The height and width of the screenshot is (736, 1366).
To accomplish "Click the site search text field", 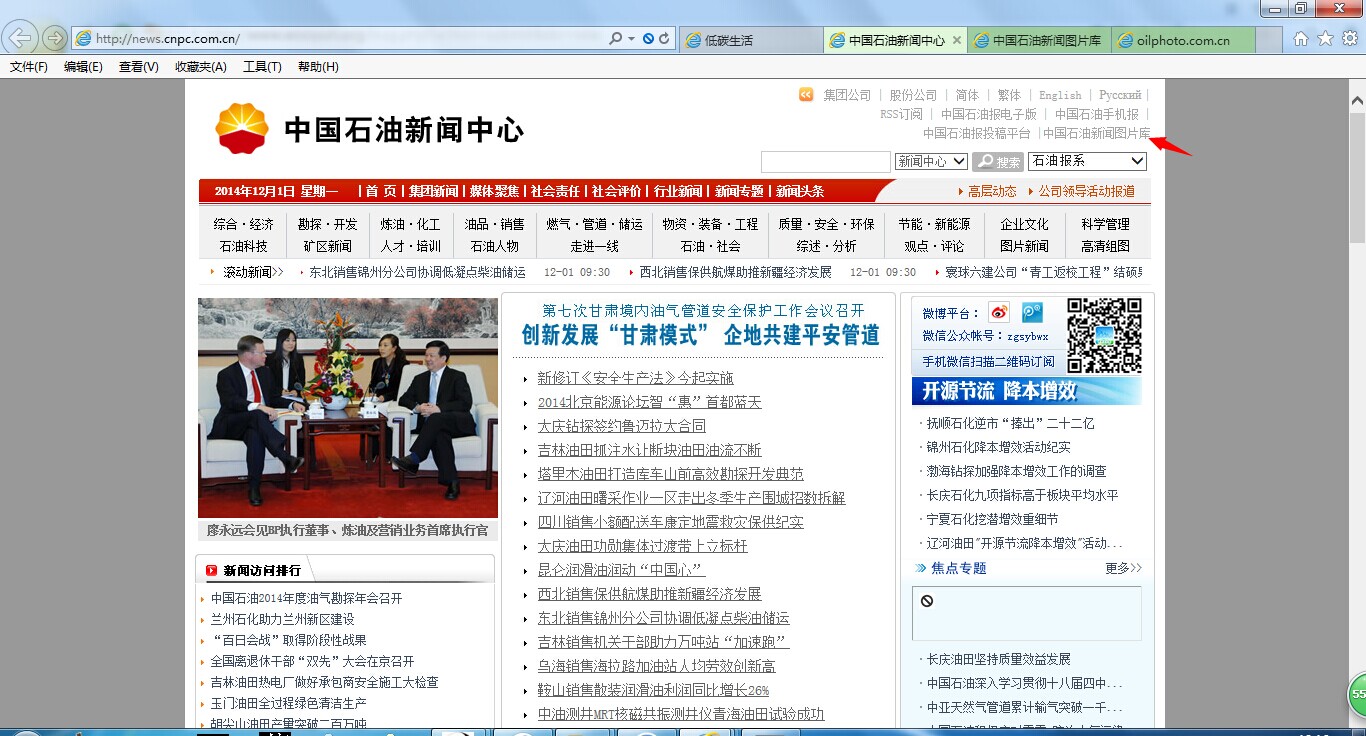I will [825, 161].
